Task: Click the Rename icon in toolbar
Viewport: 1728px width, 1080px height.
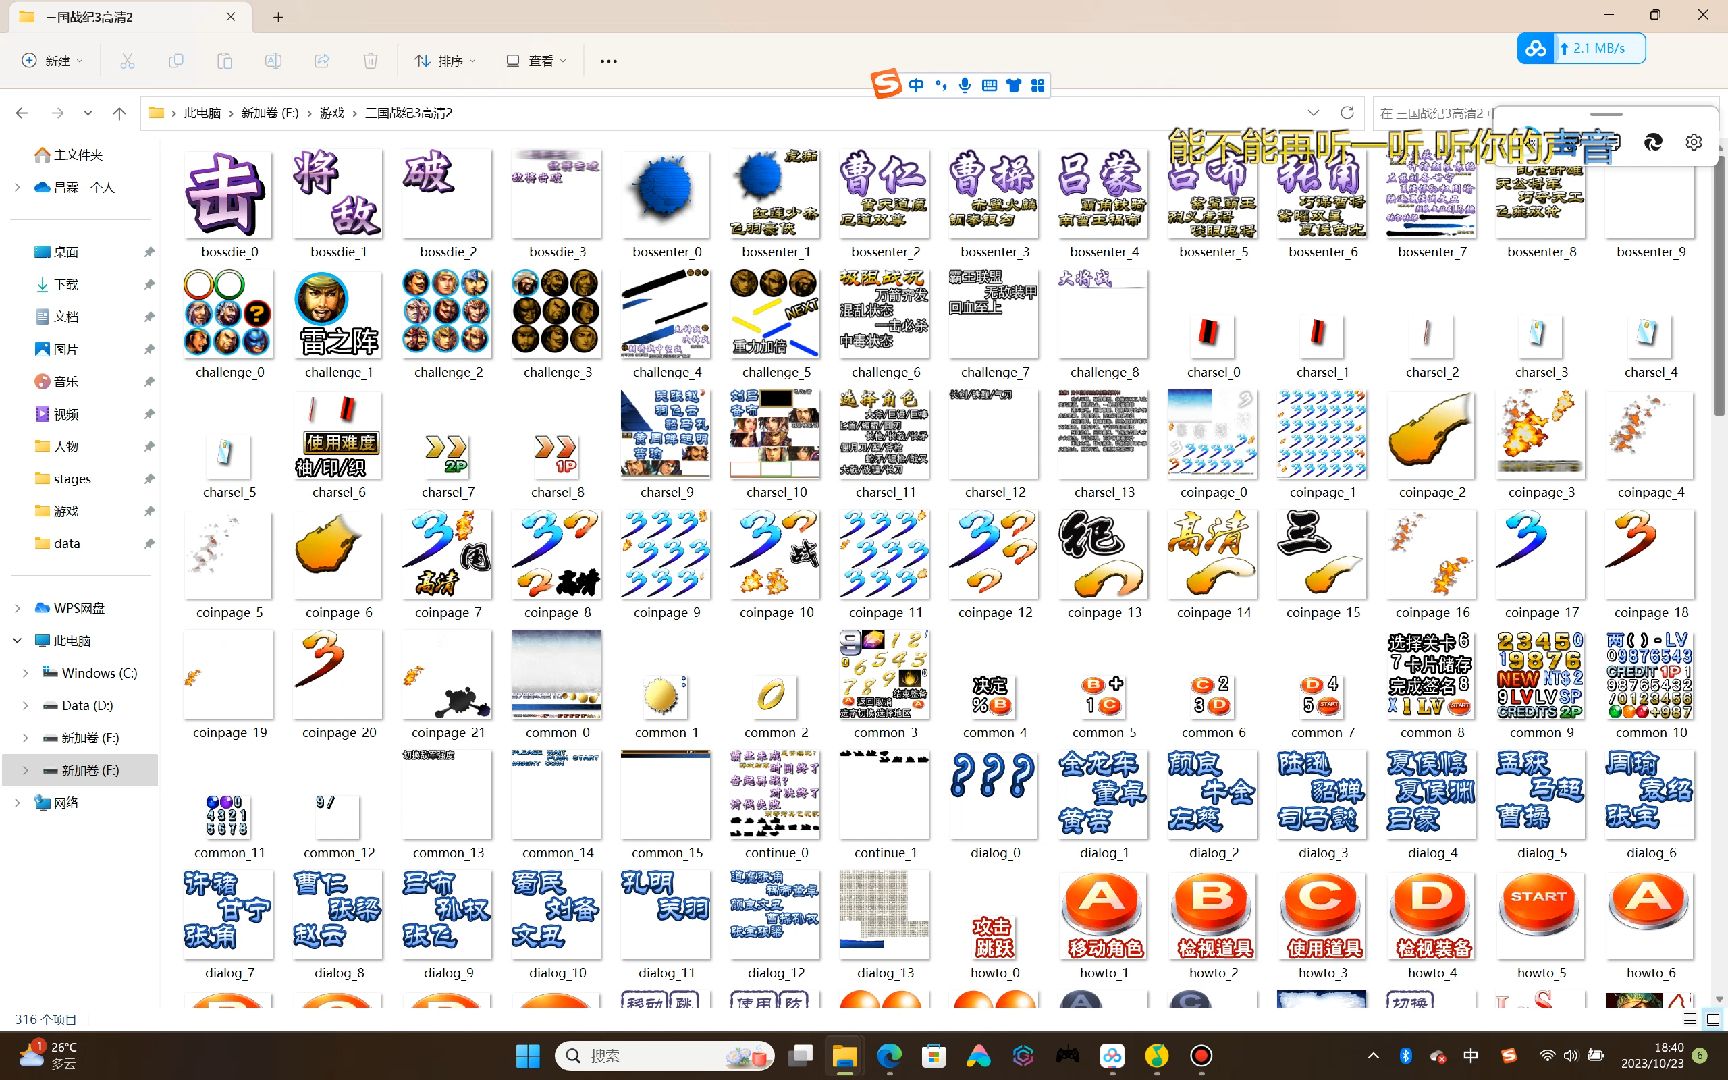Action: tap(273, 61)
